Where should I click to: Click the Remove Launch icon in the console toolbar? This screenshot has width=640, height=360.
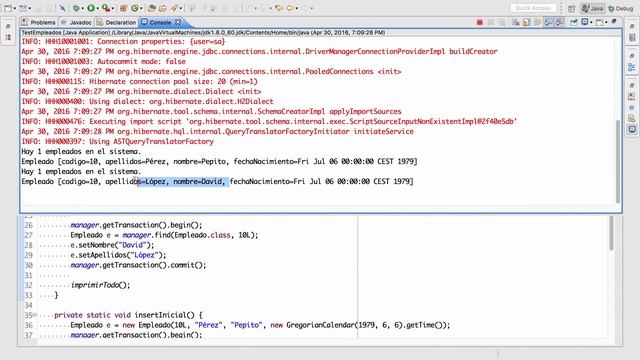point(491,22)
